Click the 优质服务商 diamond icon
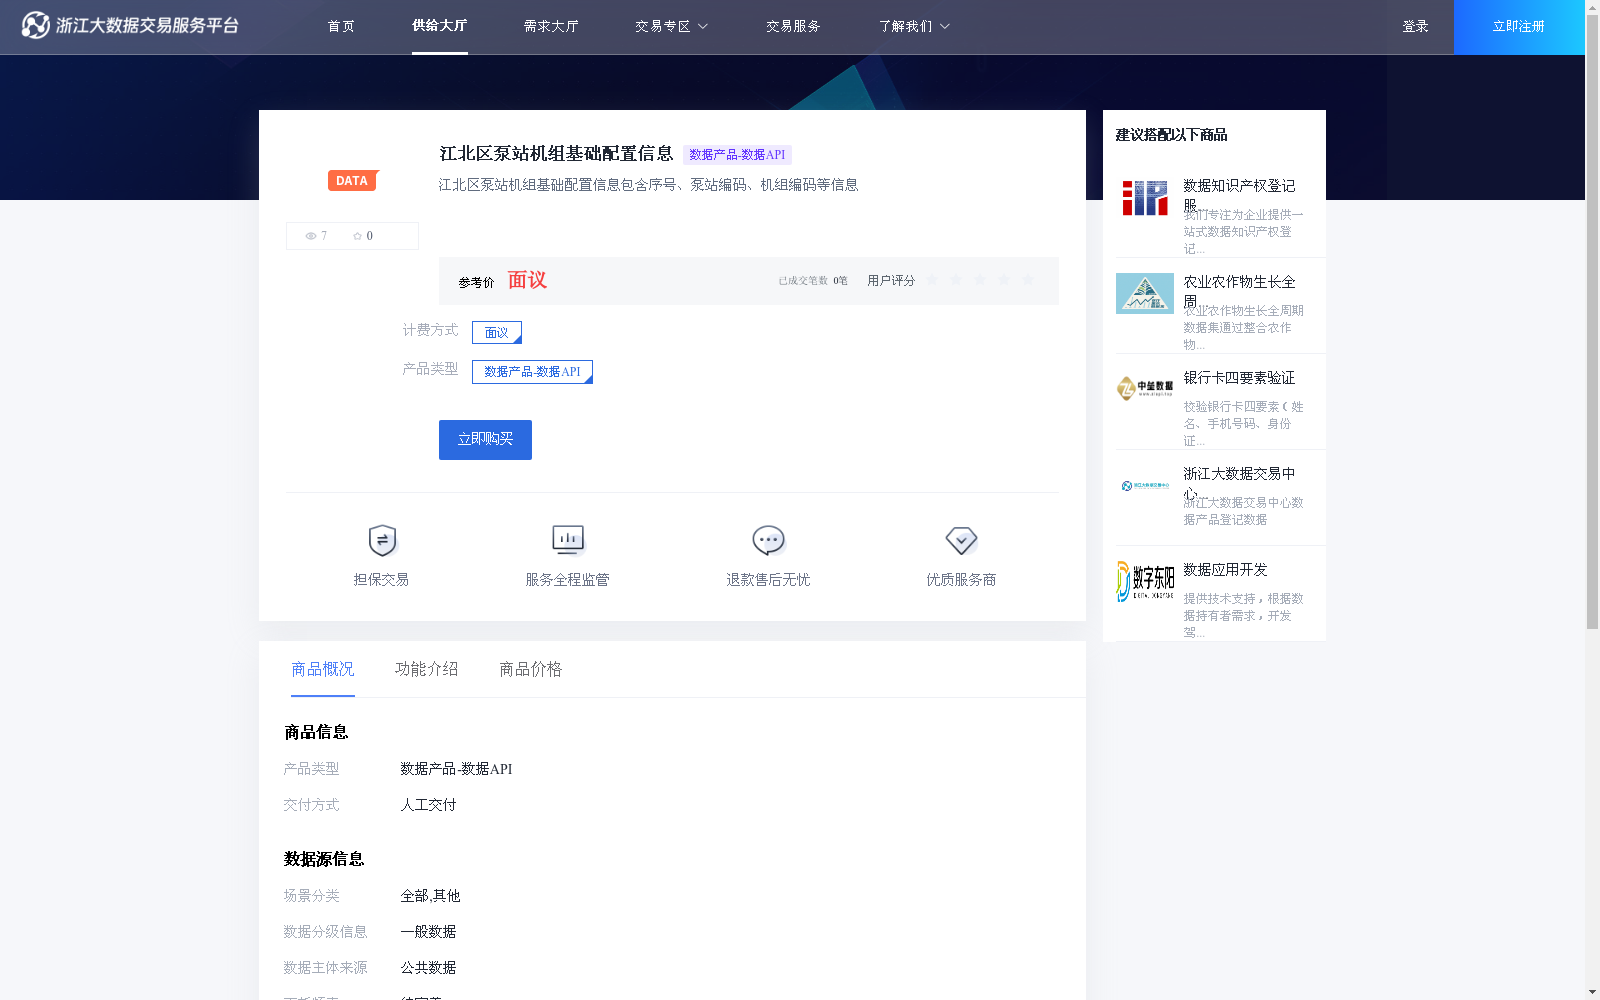The height and width of the screenshot is (1000, 1600). pyautogui.click(x=961, y=540)
